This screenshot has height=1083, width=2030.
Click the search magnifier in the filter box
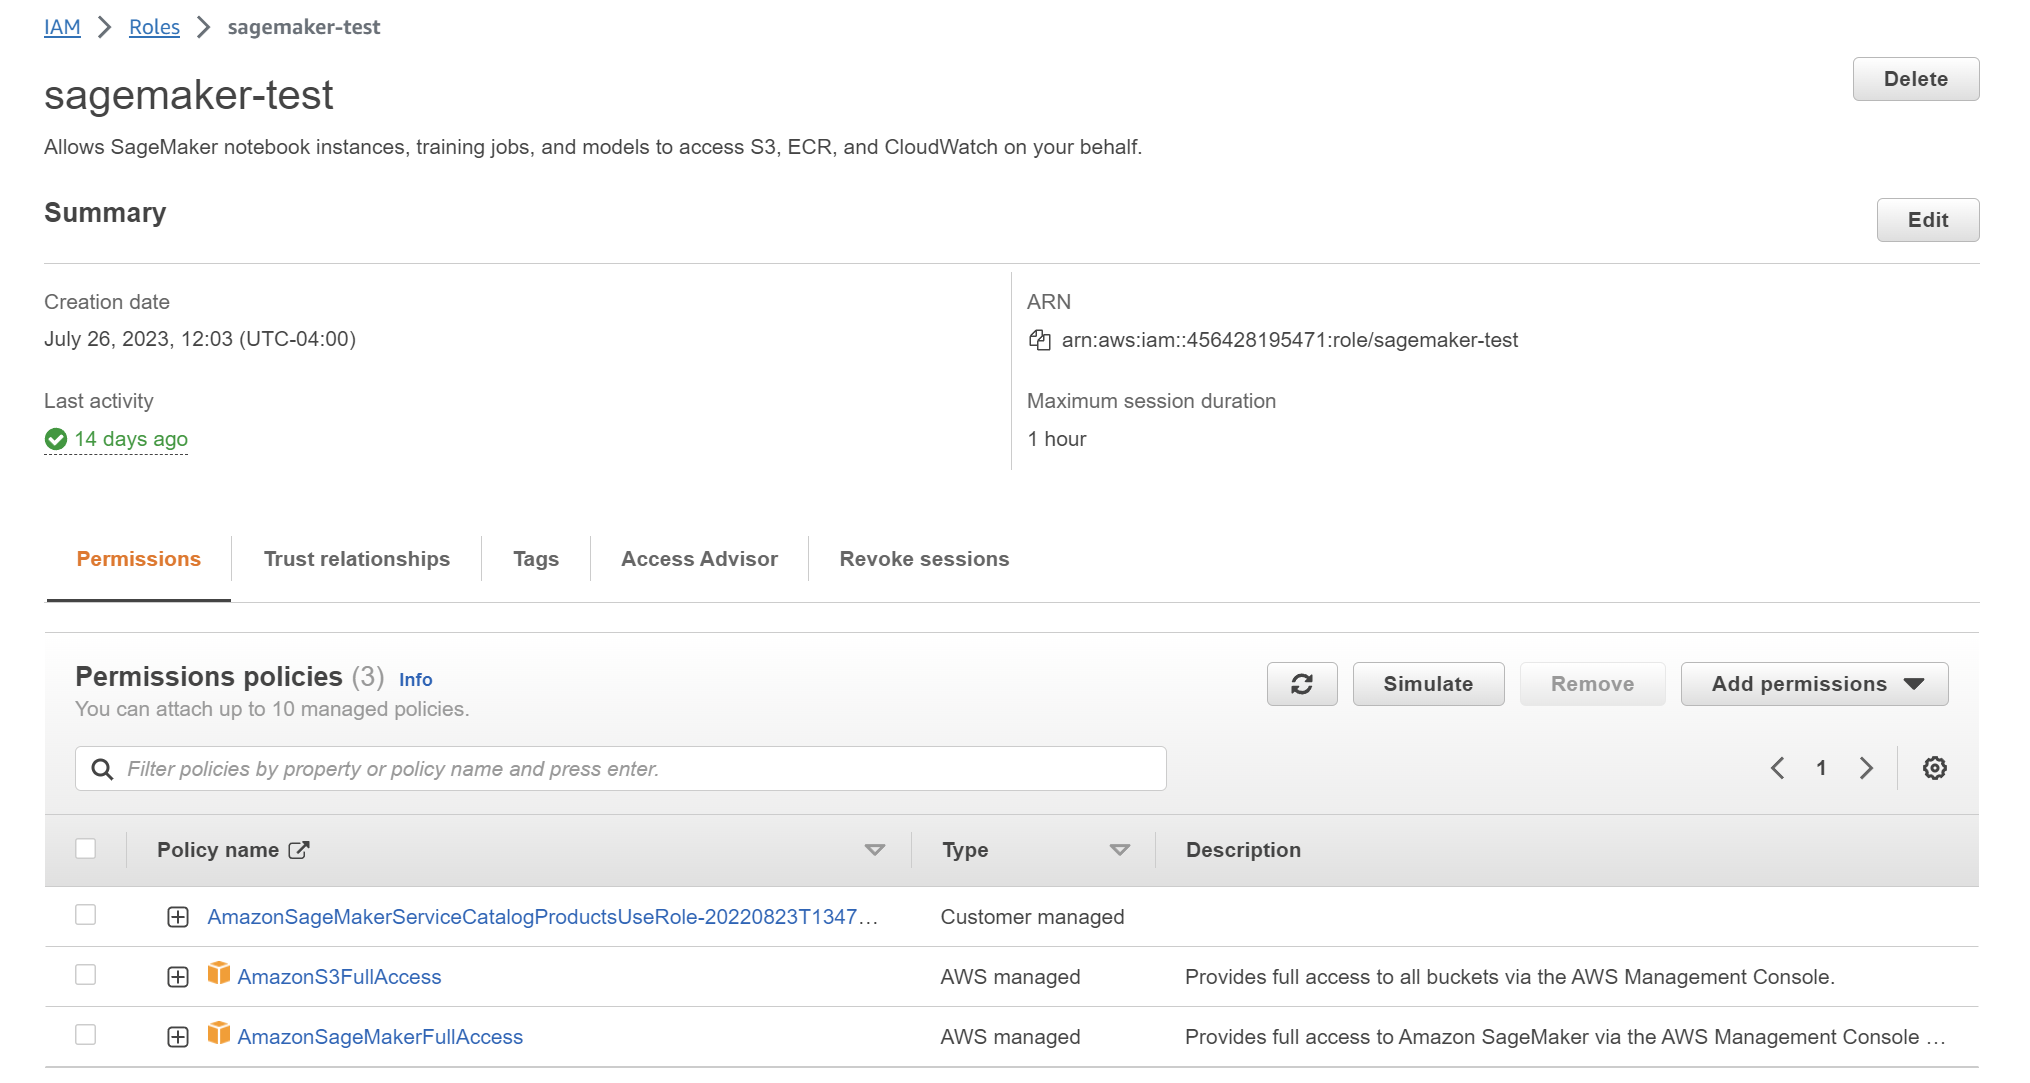coord(102,769)
